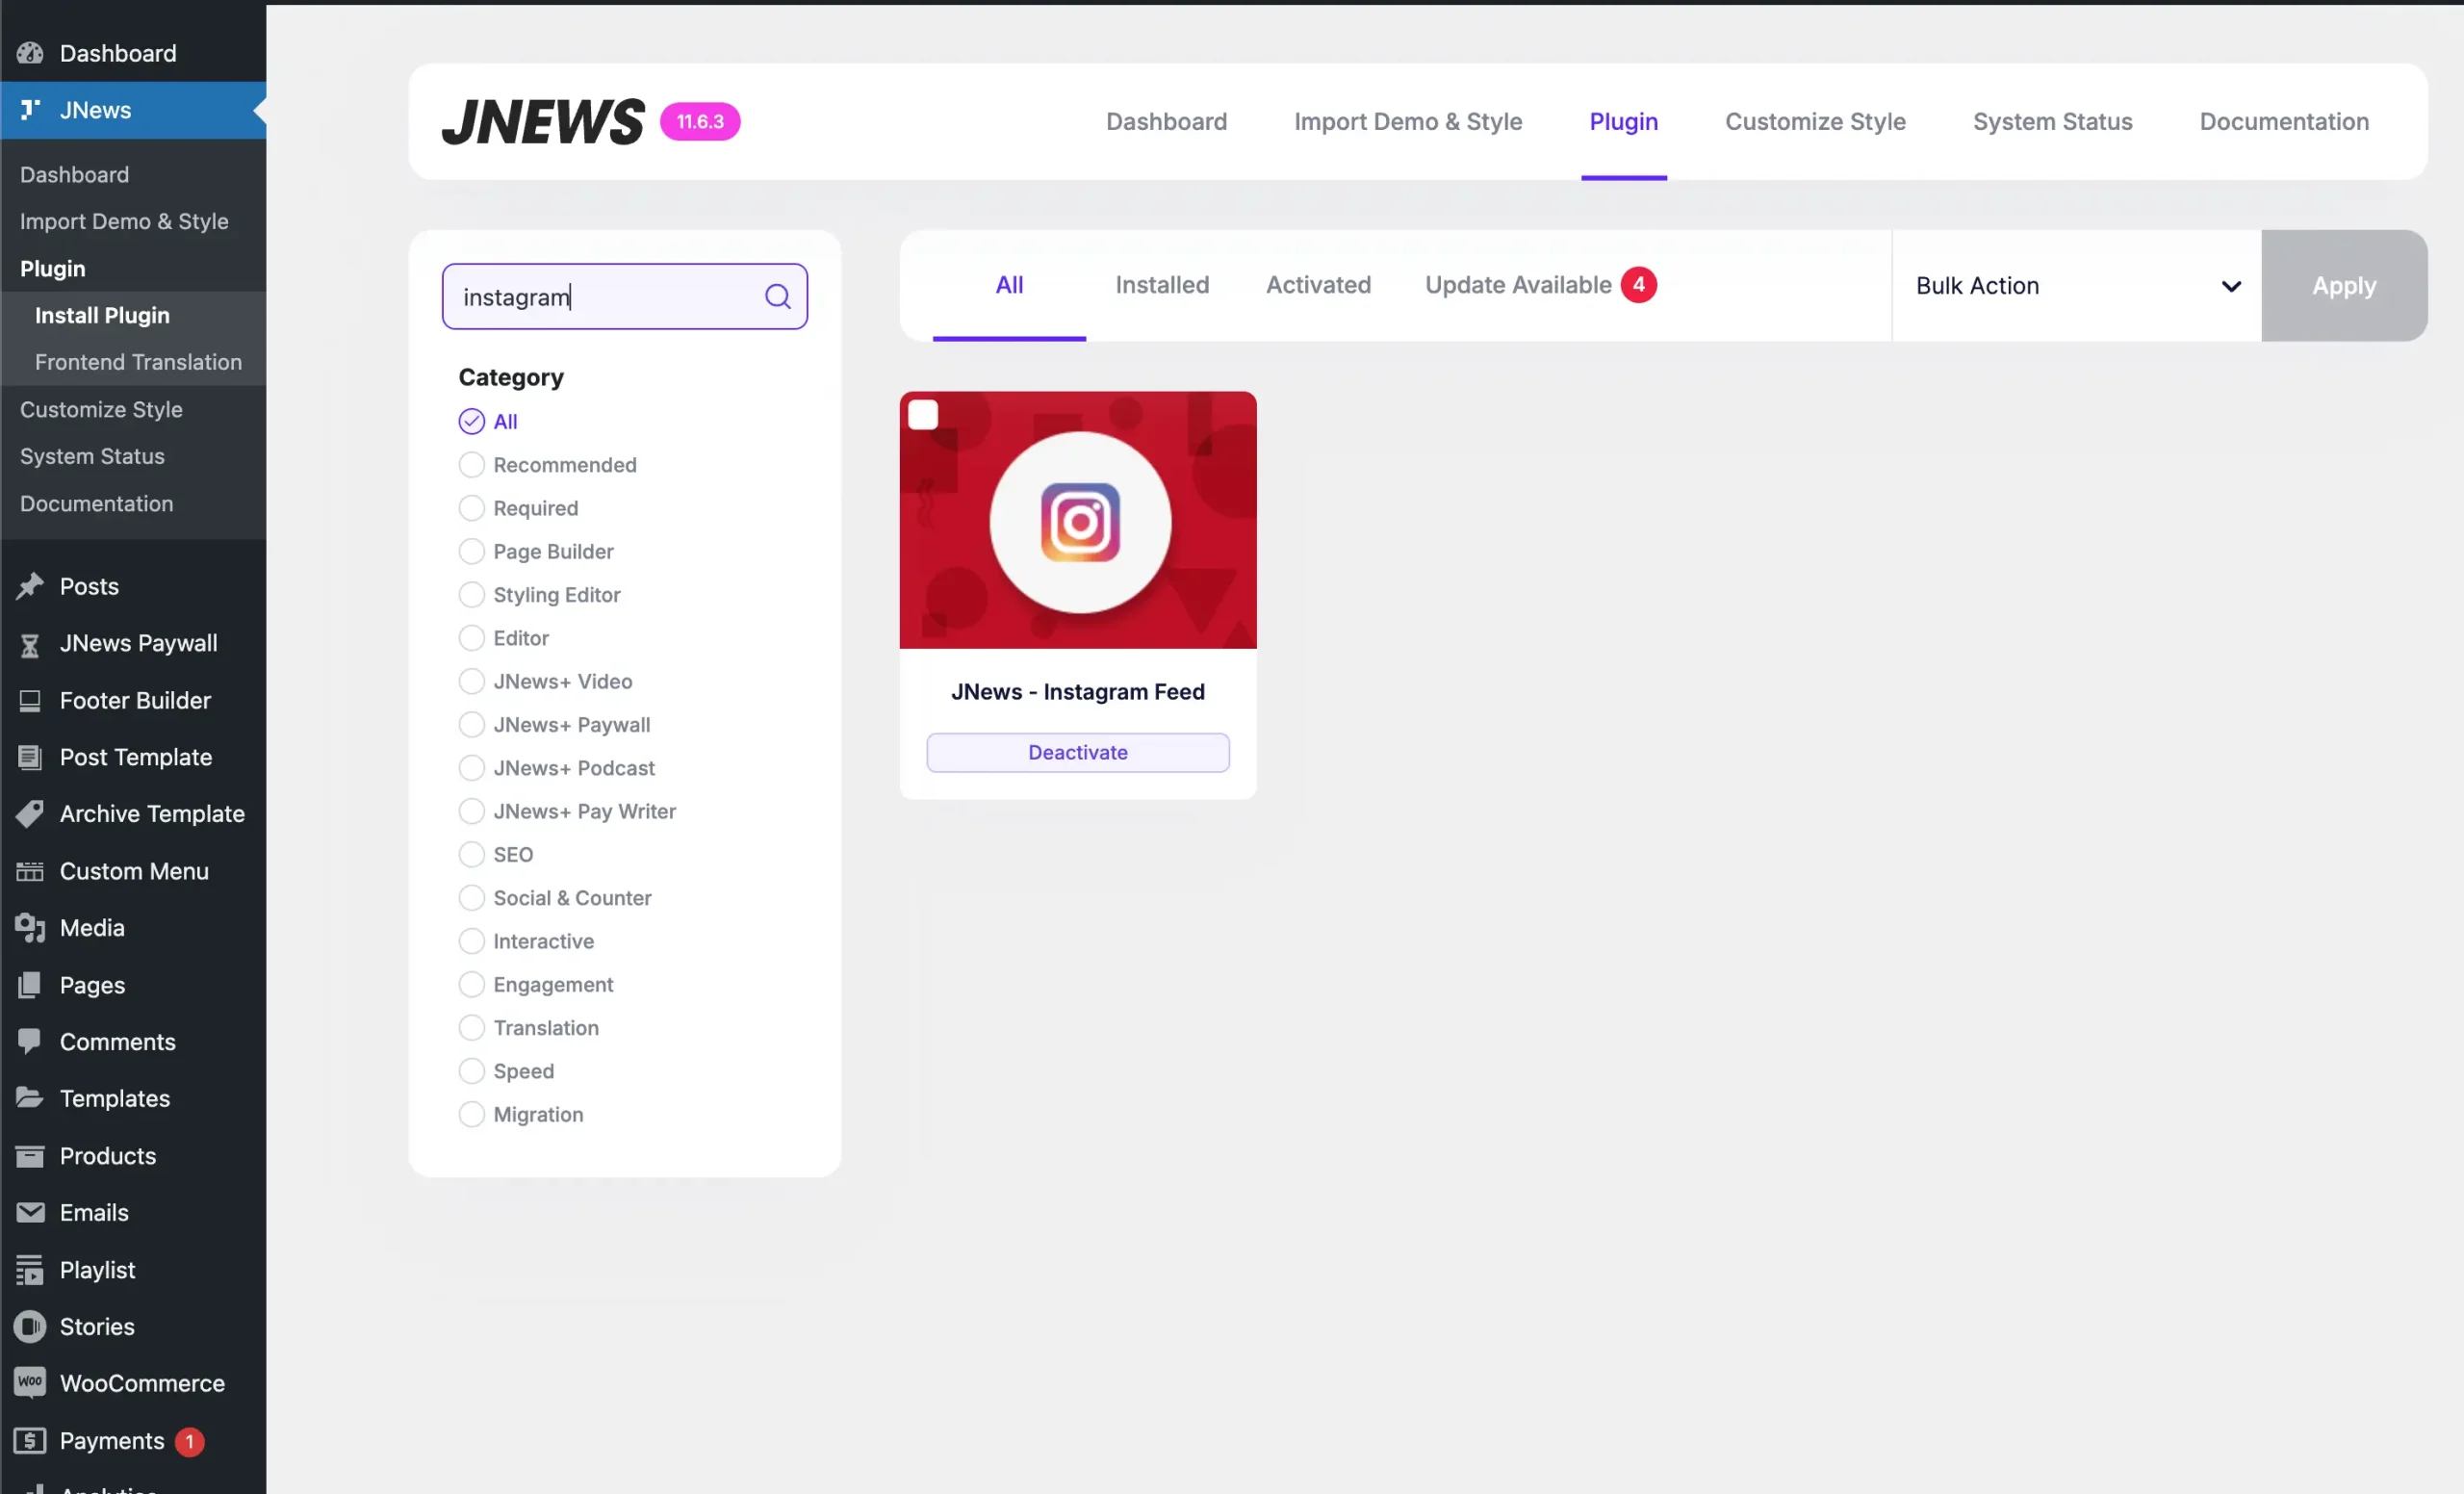
Task: Click the Emails envelope icon
Action: point(30,1212)
